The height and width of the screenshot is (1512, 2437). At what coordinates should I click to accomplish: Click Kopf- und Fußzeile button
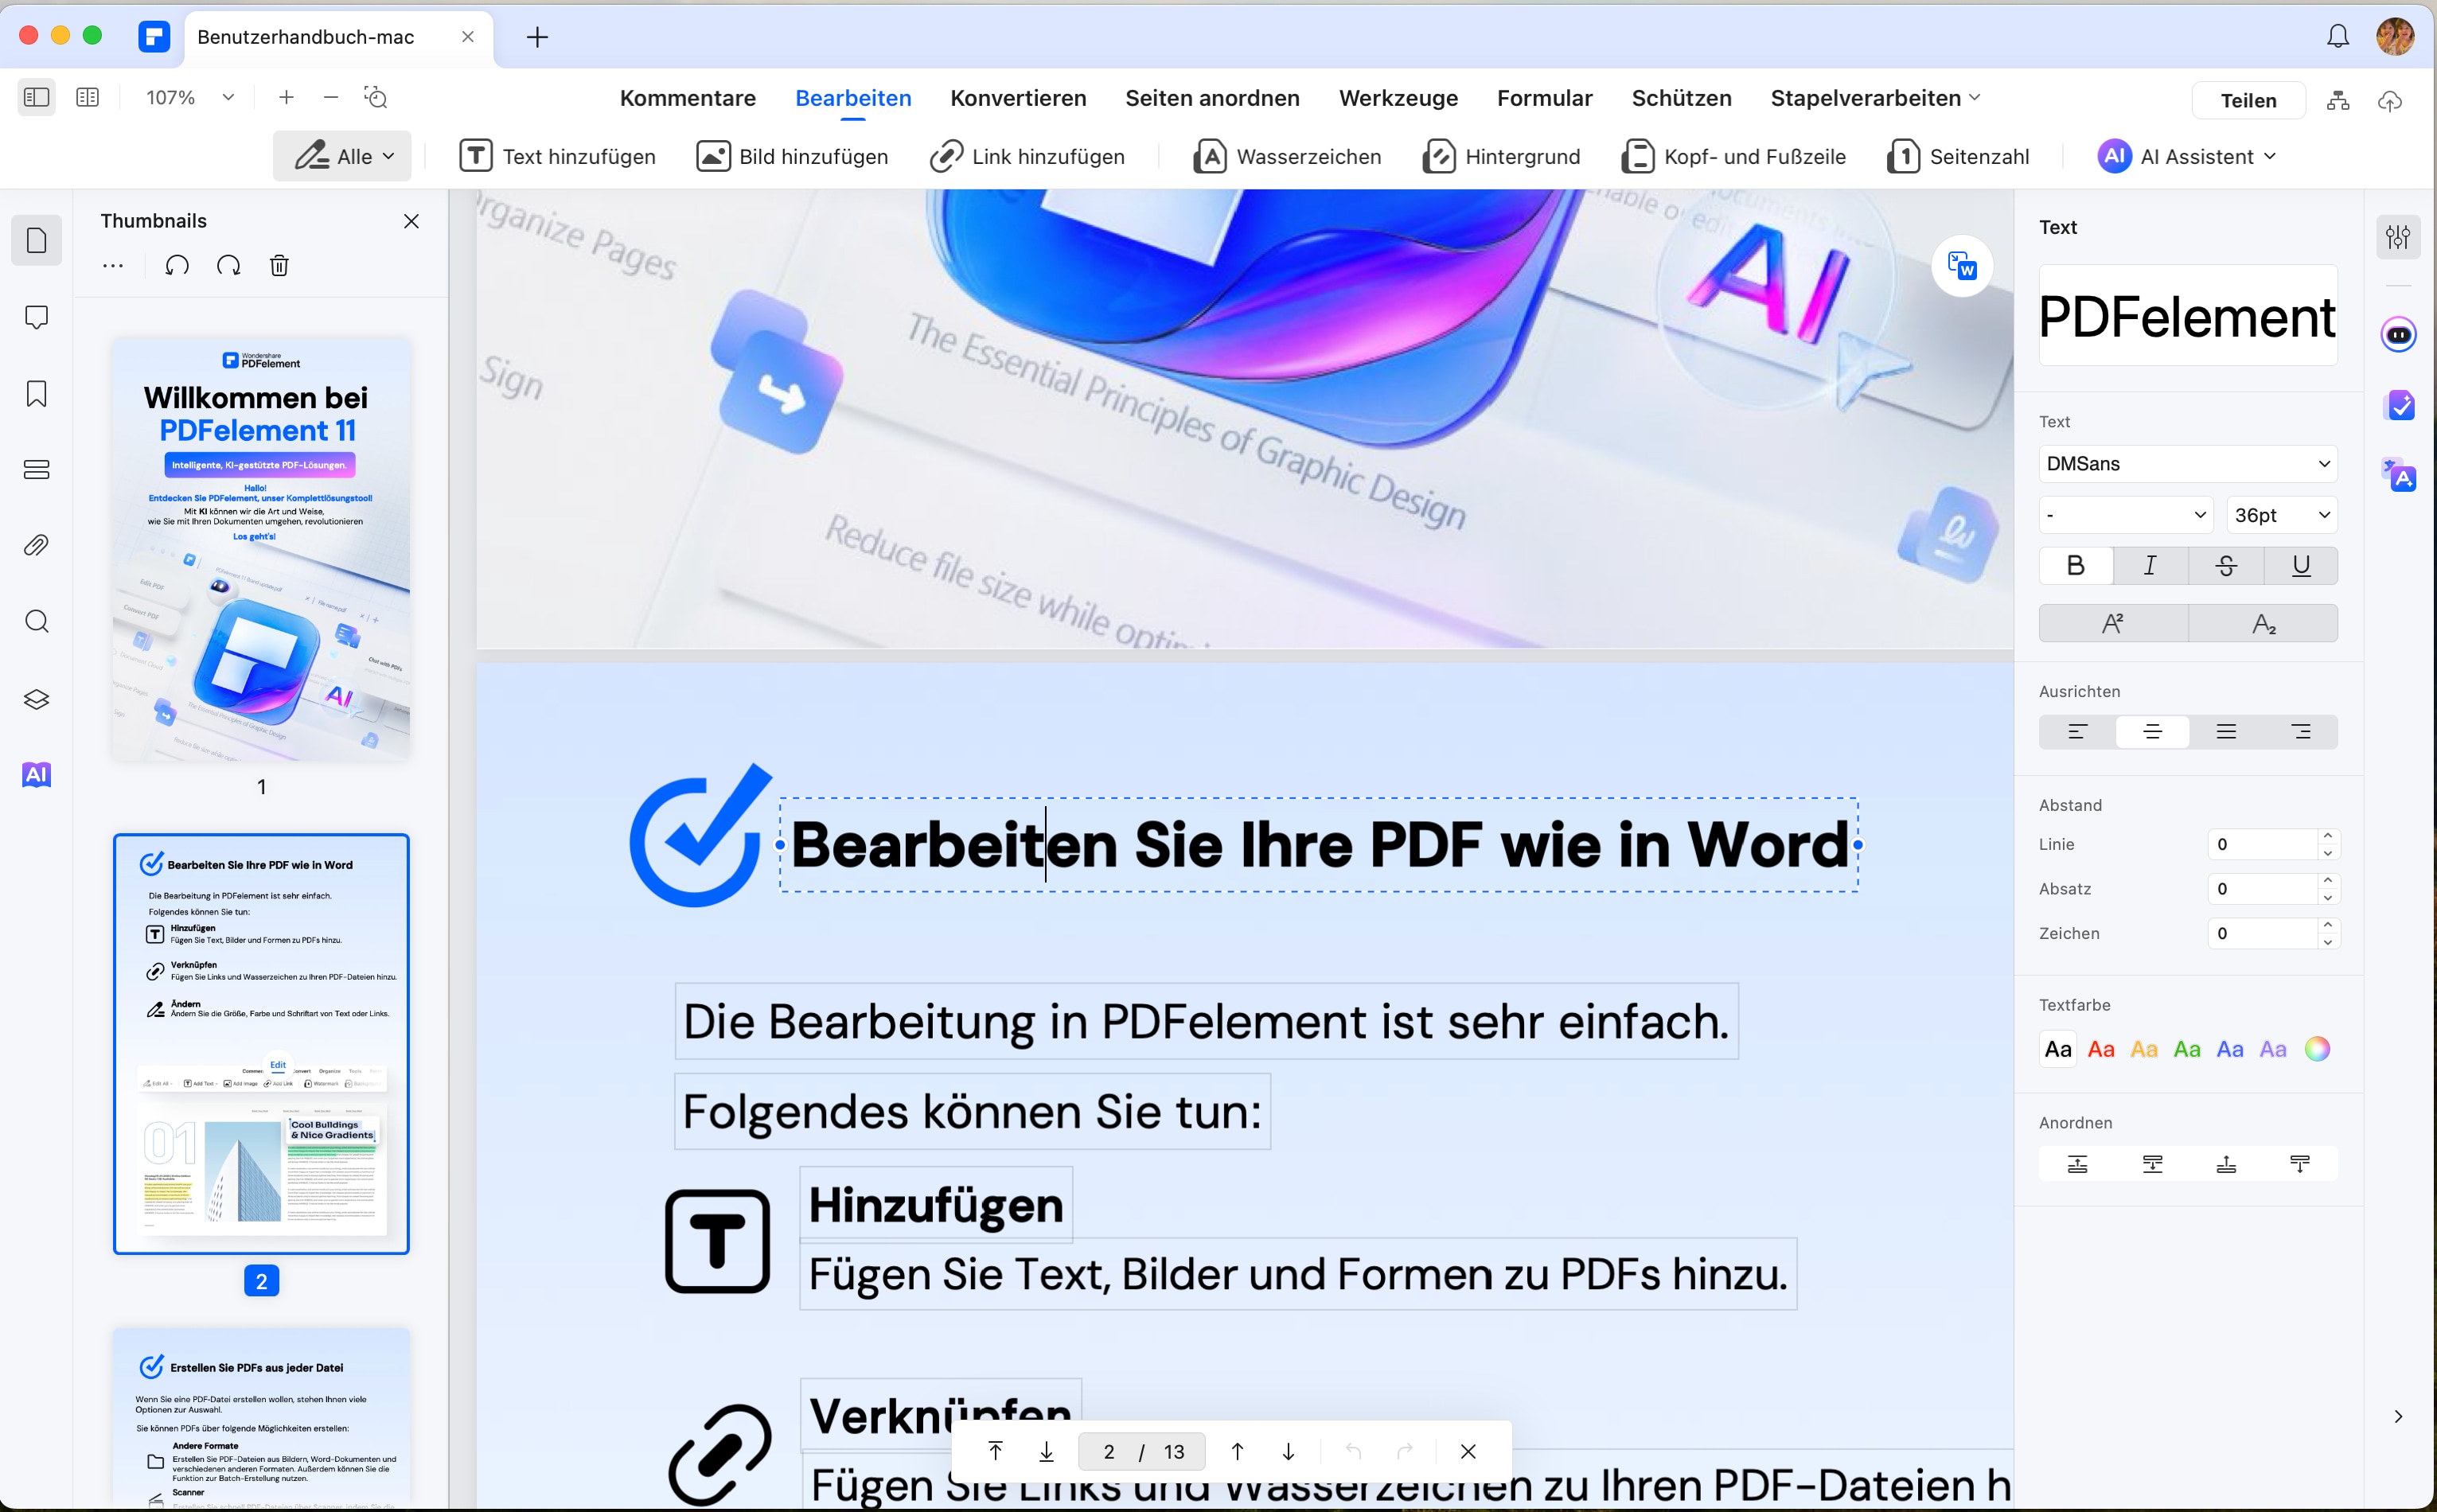1733,156
